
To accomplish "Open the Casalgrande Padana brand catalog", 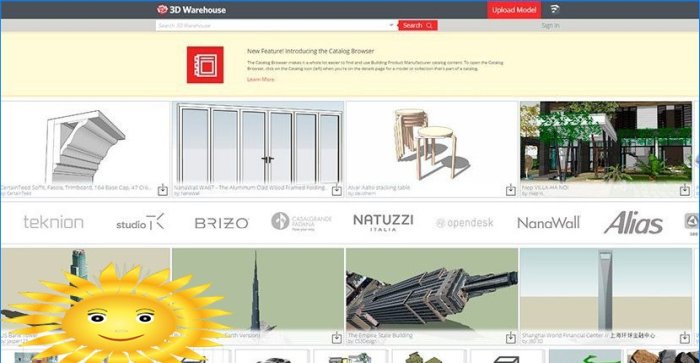I will pos(301,221).
